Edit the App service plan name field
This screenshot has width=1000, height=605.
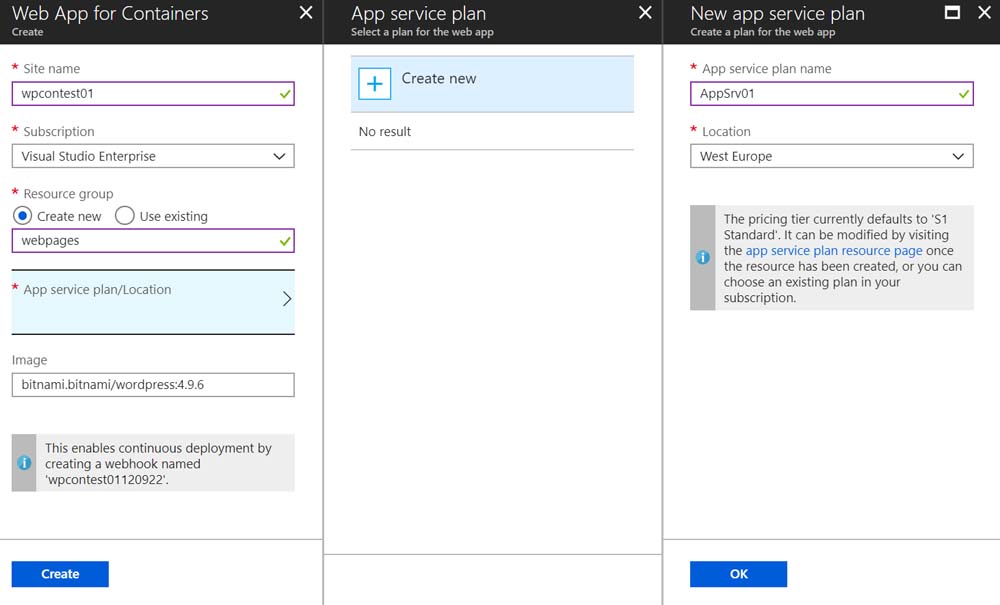click(822, 94)
